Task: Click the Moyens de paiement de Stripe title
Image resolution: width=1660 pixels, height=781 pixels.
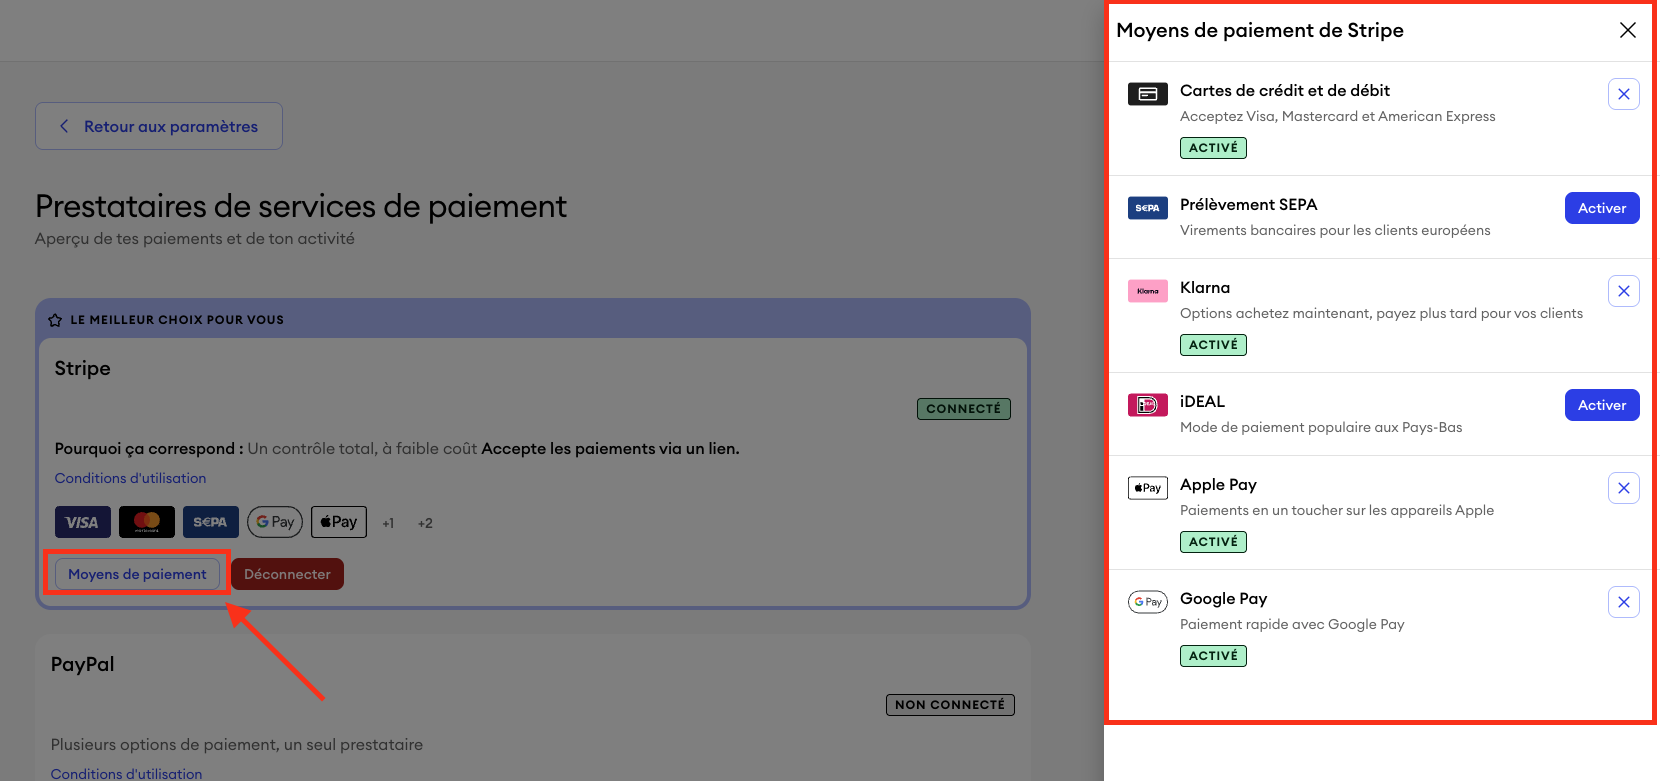Action: click(x=1260, y=30)
